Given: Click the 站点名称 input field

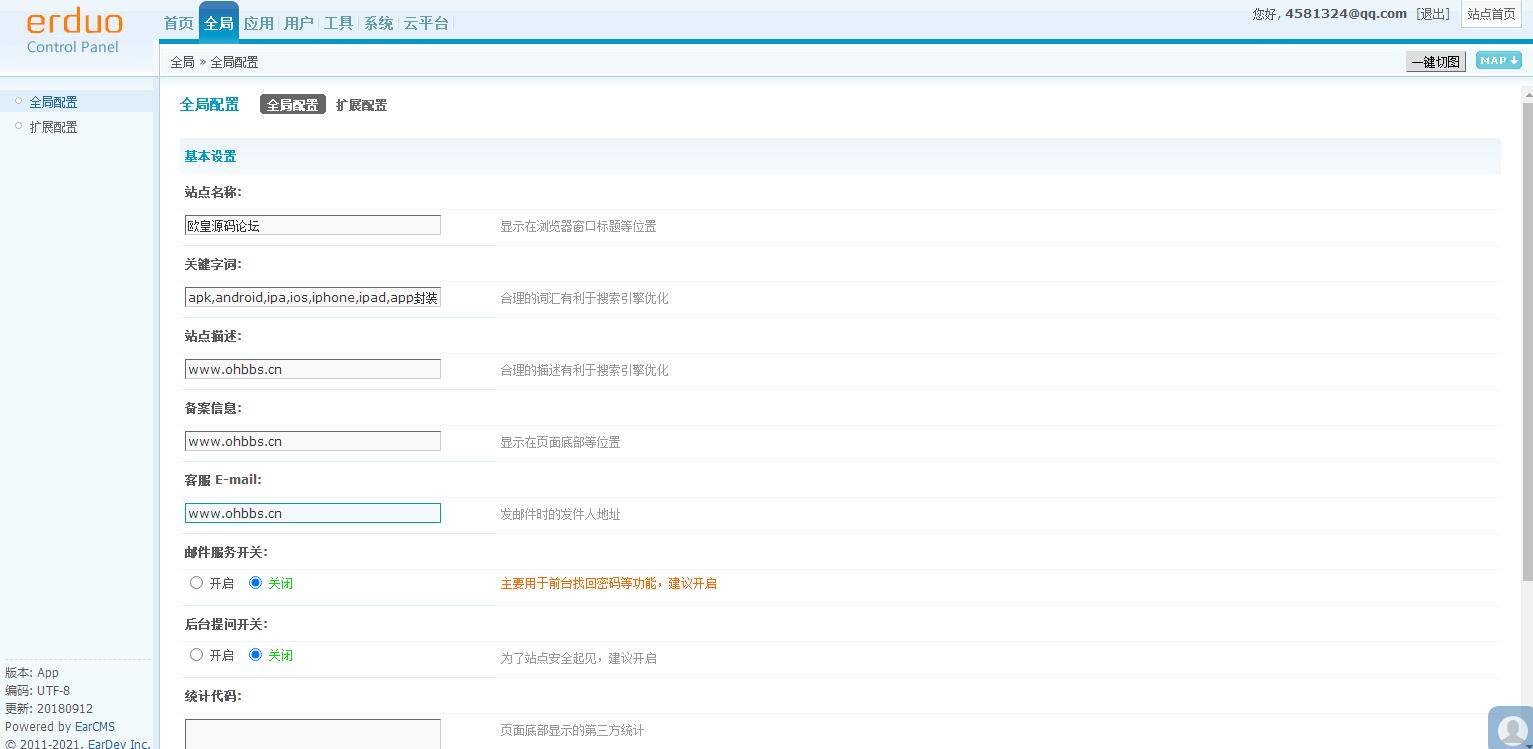Looking at the screenshot, I should (312, 226).
